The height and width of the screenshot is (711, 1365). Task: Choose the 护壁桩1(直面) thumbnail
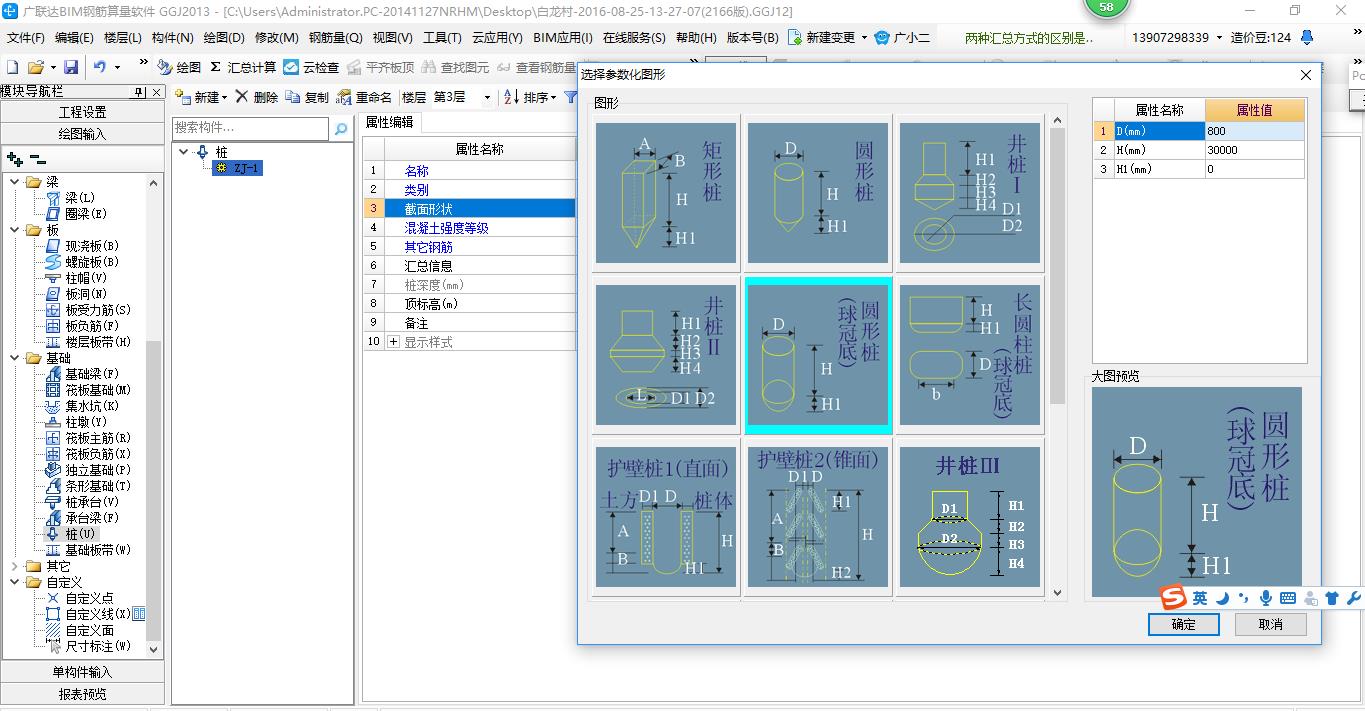click(x=666, y=517)
